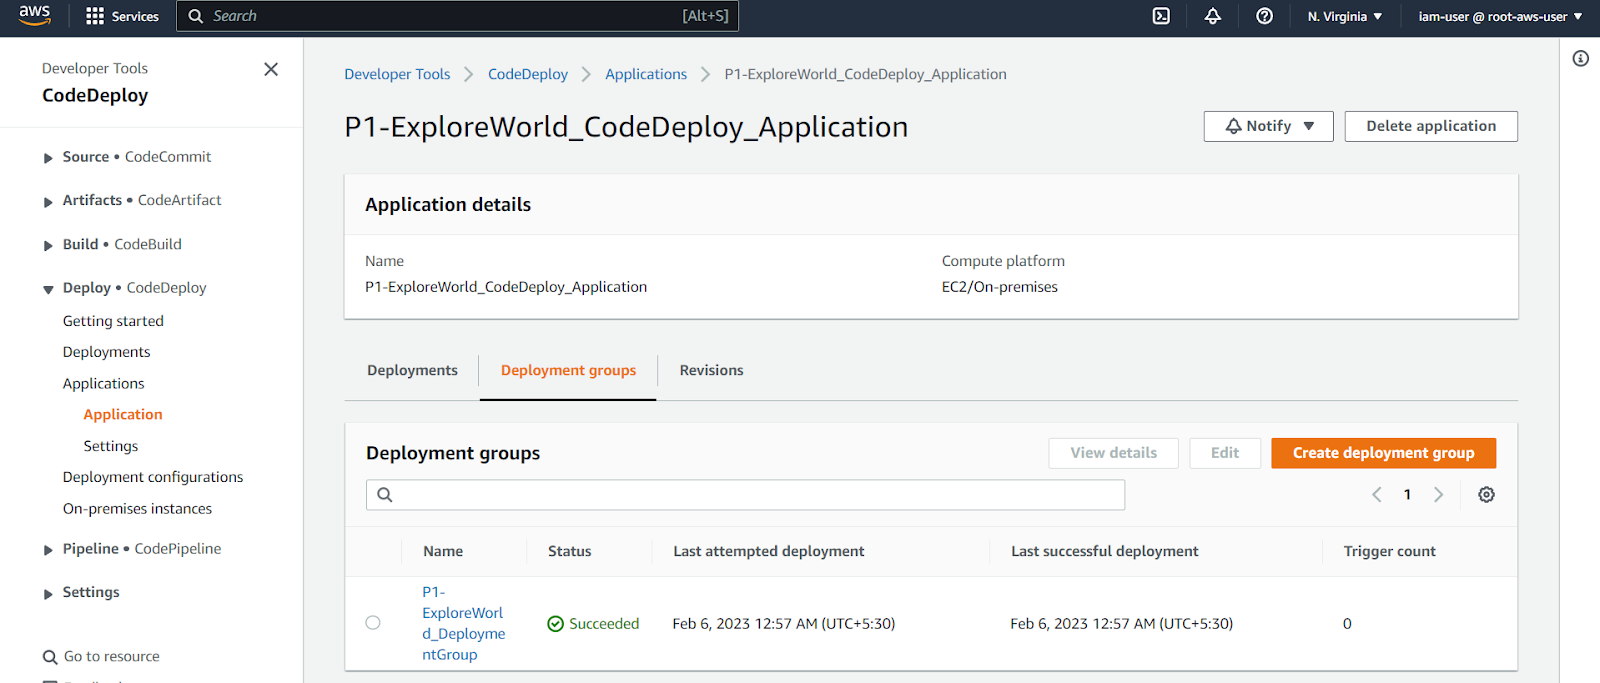Click the Name column header

pyautogui.click(x=443, y=551)
